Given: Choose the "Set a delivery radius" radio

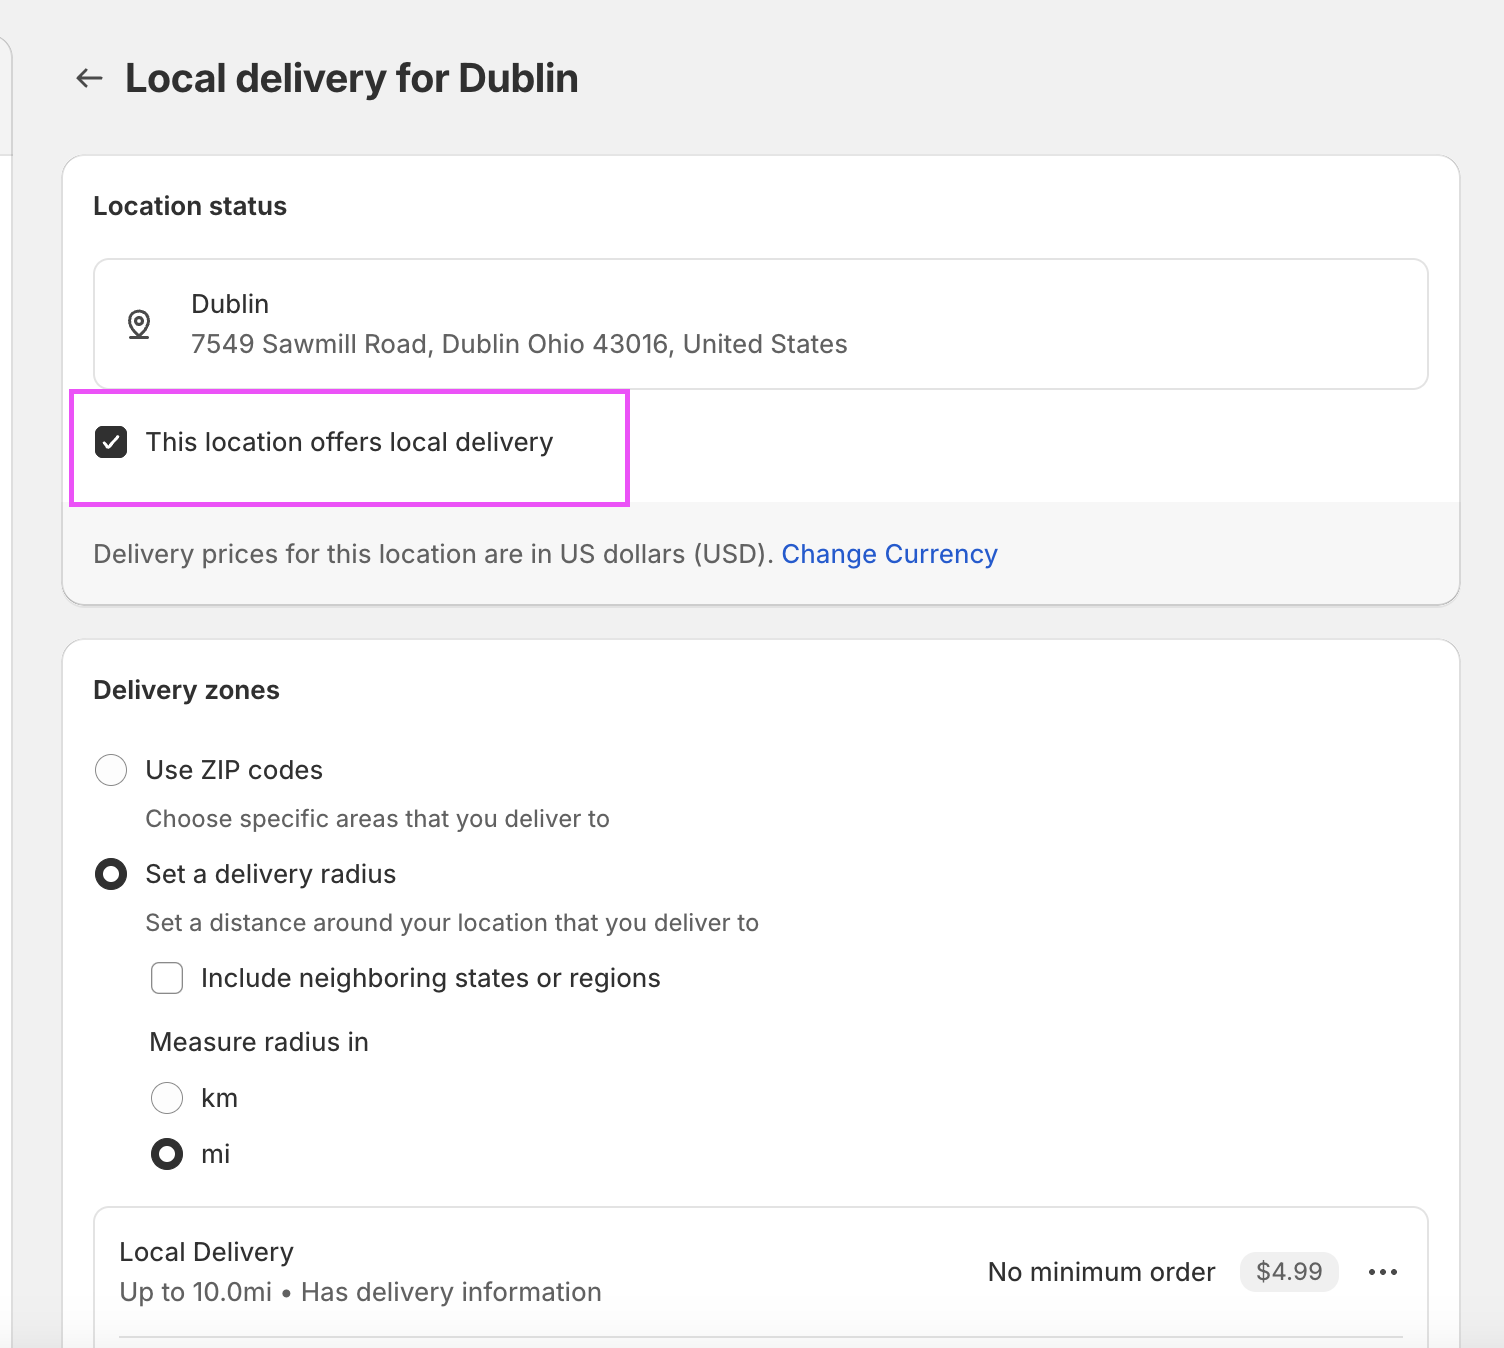Looking at the screenshot, I should coord(111,874).
